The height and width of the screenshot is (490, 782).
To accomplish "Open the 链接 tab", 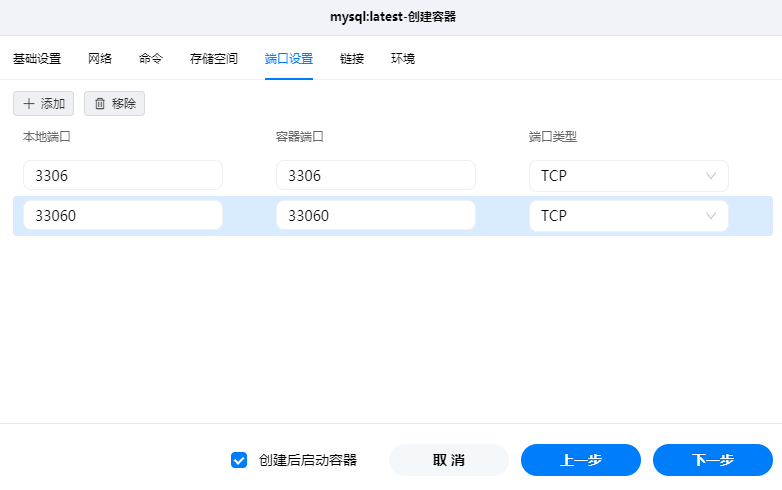I will (352, 59).
